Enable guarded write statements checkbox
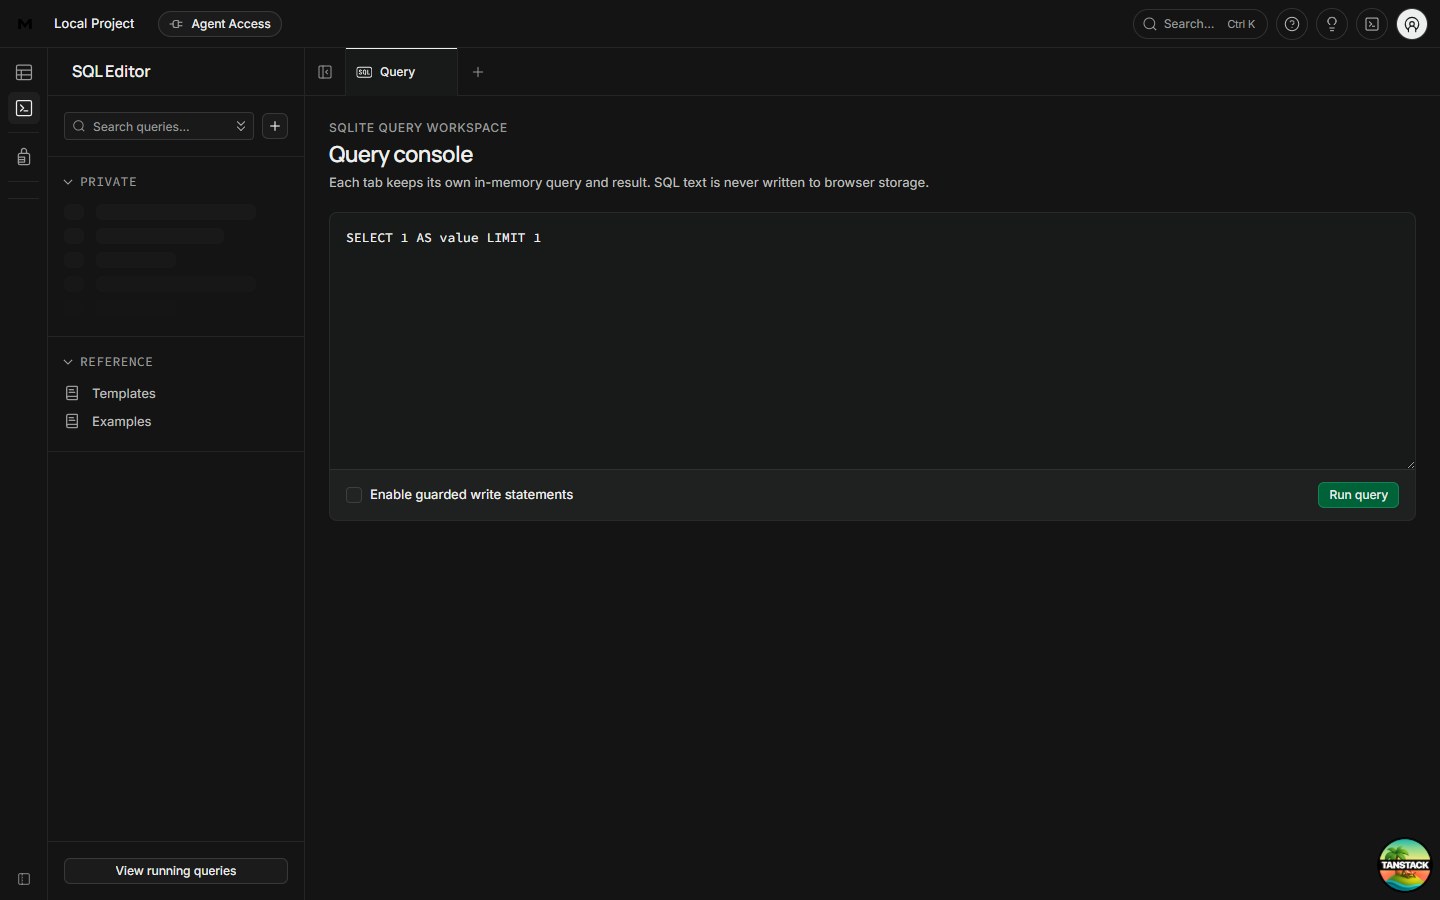The width and height of the screenshot is (1440, 900). (x=354, y=495)
